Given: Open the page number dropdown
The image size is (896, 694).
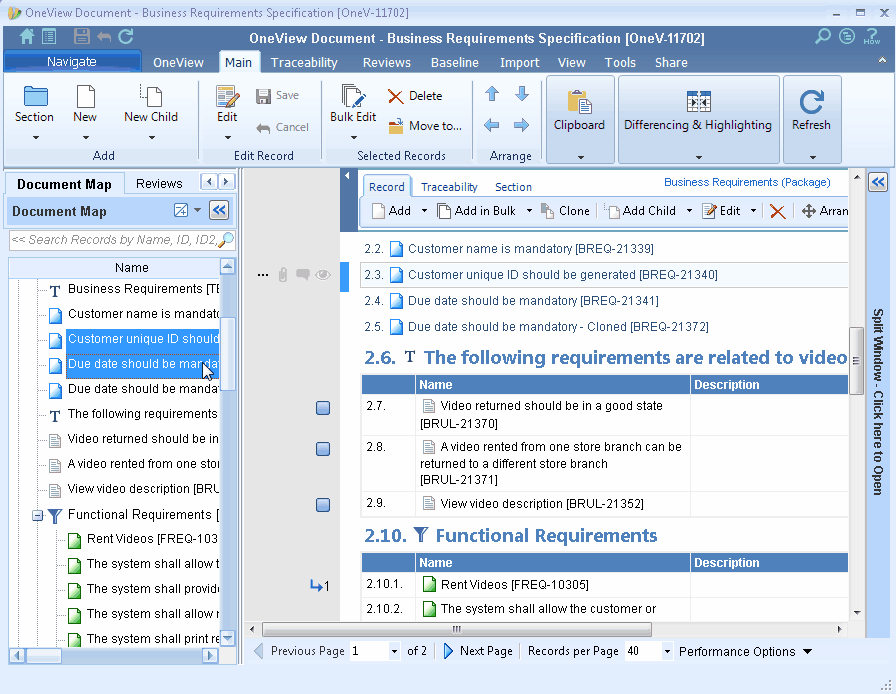Looking at the screenshot, I should pyautogui.click(x=394, y=651).
